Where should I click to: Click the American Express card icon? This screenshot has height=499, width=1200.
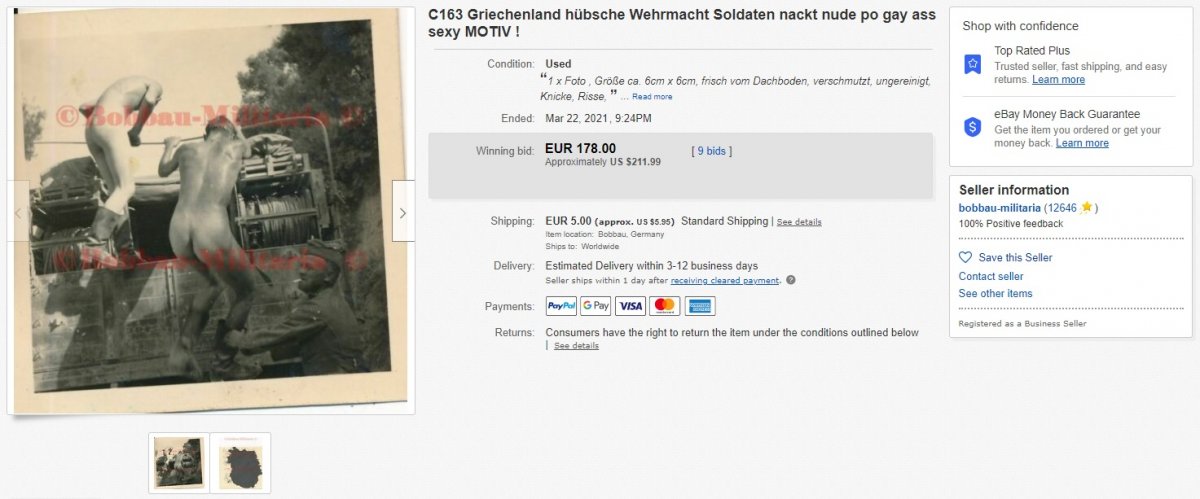coord(700,306)
